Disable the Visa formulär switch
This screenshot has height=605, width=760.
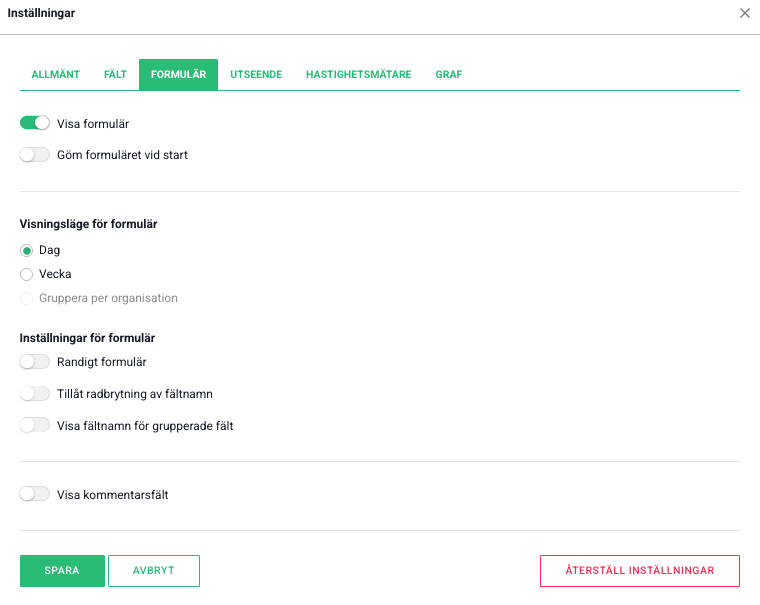point(35,124)
